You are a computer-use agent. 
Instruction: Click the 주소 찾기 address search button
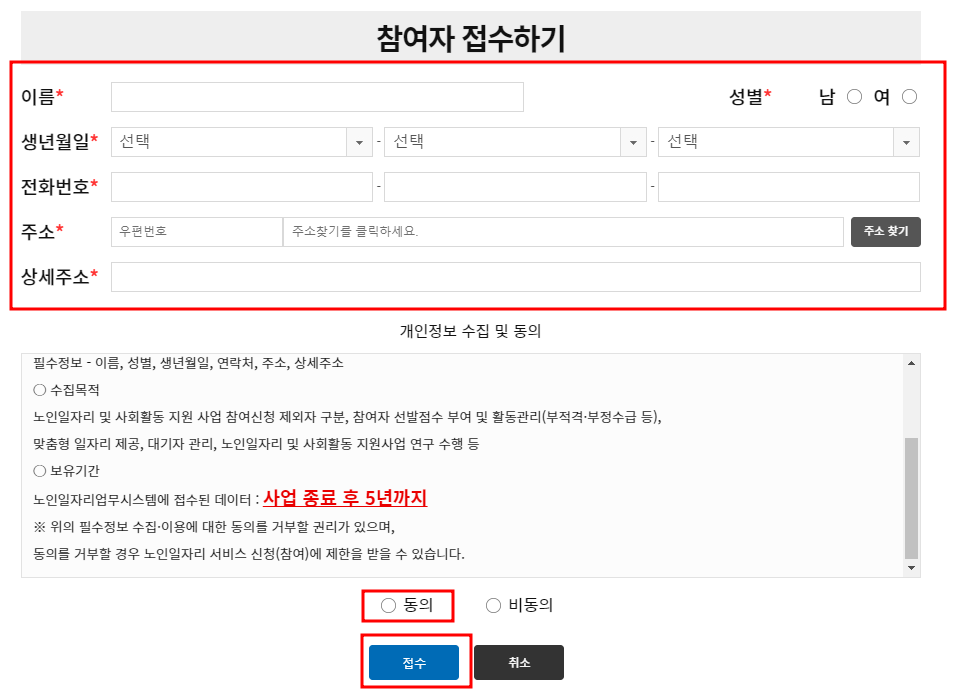pos(885,231)
